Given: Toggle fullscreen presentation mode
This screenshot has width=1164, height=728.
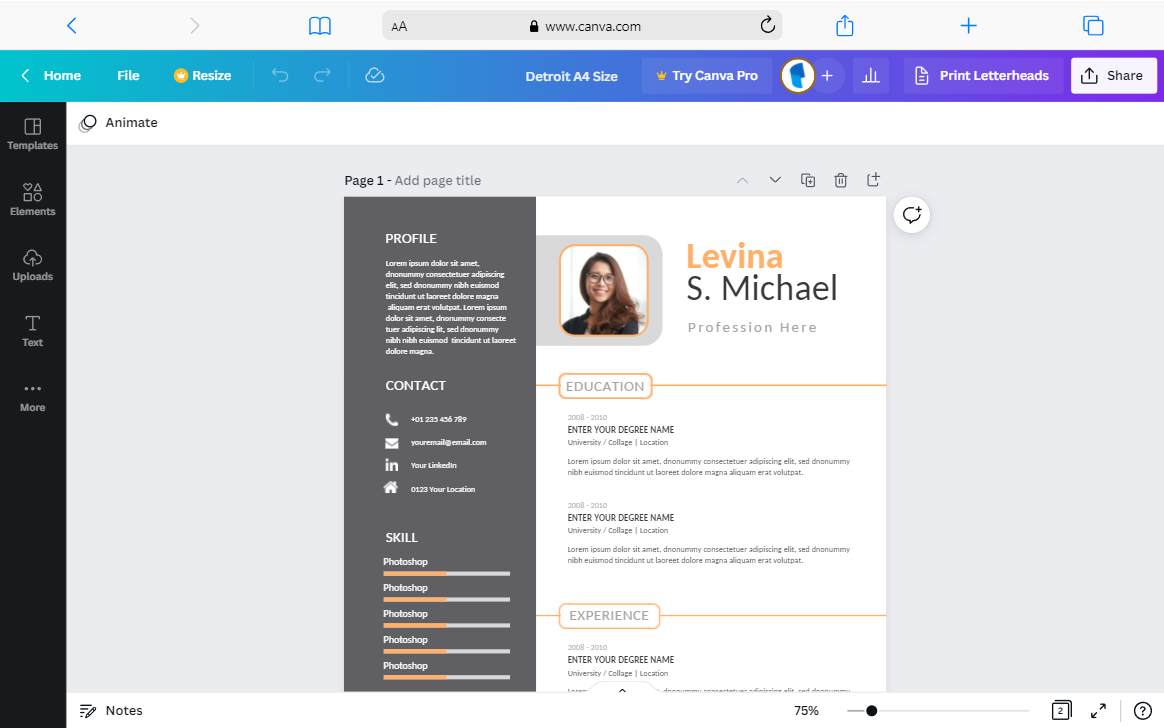Looking at the screenshot, I should (x=1099, y=710).
